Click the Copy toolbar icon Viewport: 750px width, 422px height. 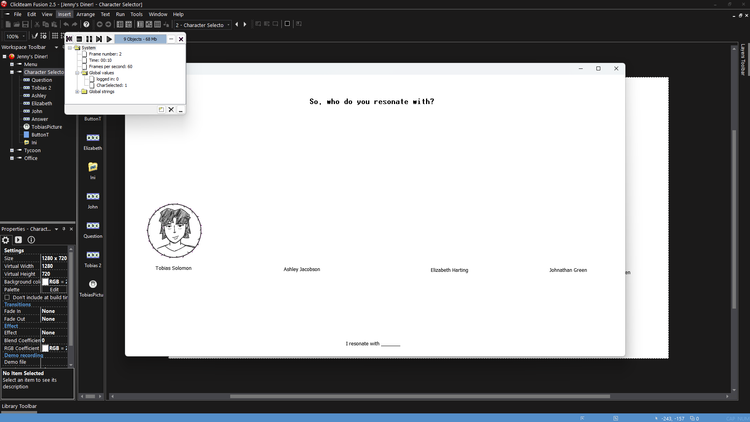pyautogui.click(x=45, y=24)
